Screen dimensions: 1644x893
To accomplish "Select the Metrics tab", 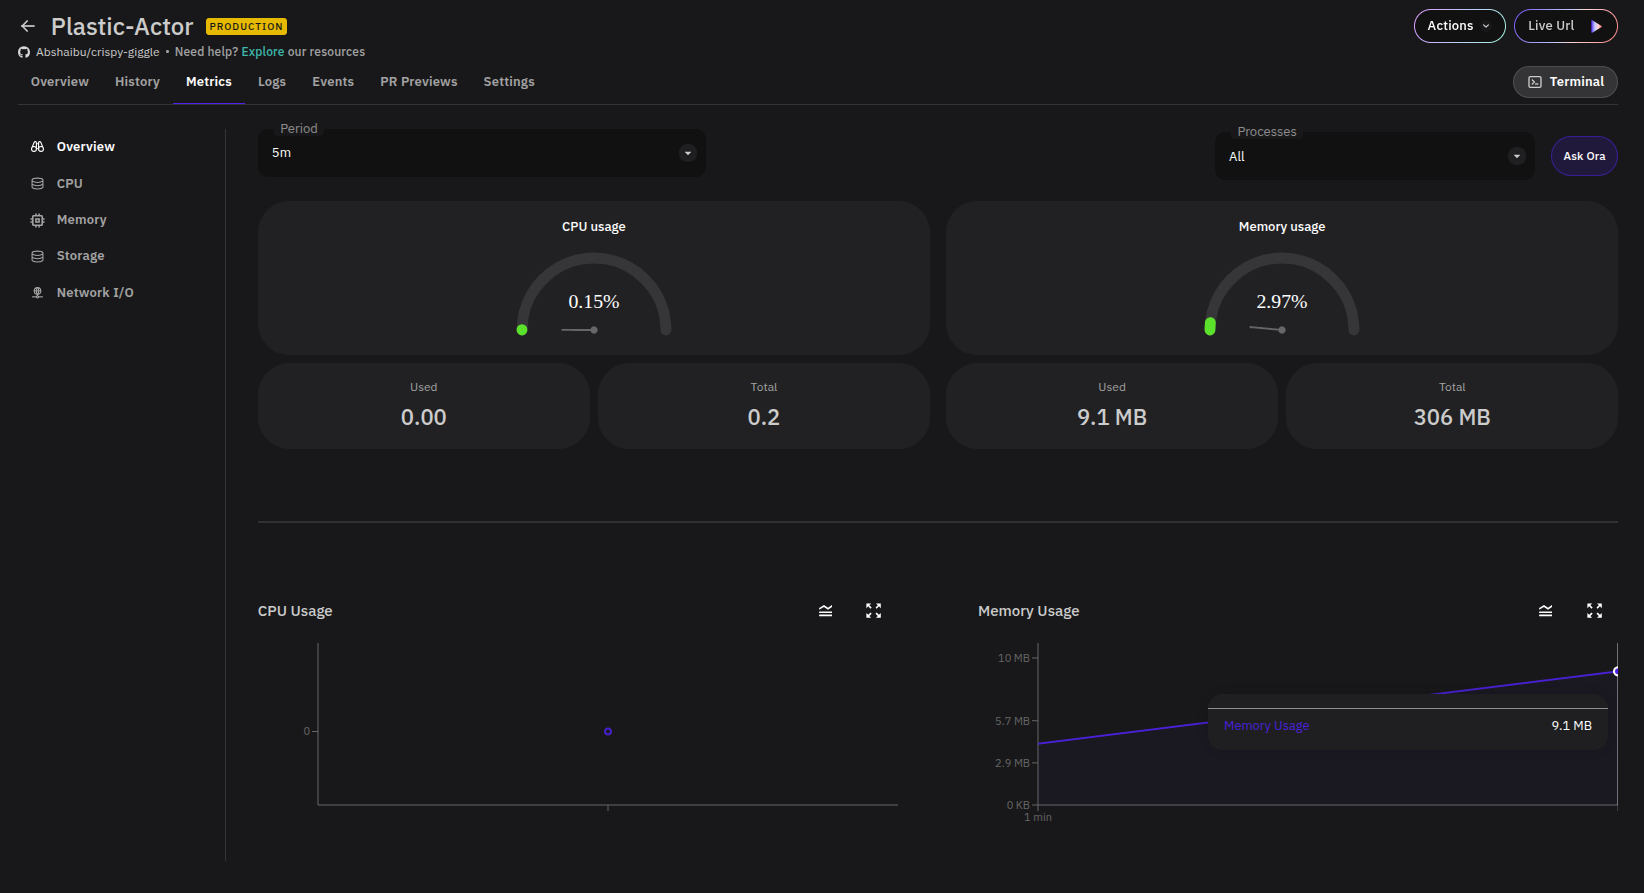I will click(x=209, y=82).
